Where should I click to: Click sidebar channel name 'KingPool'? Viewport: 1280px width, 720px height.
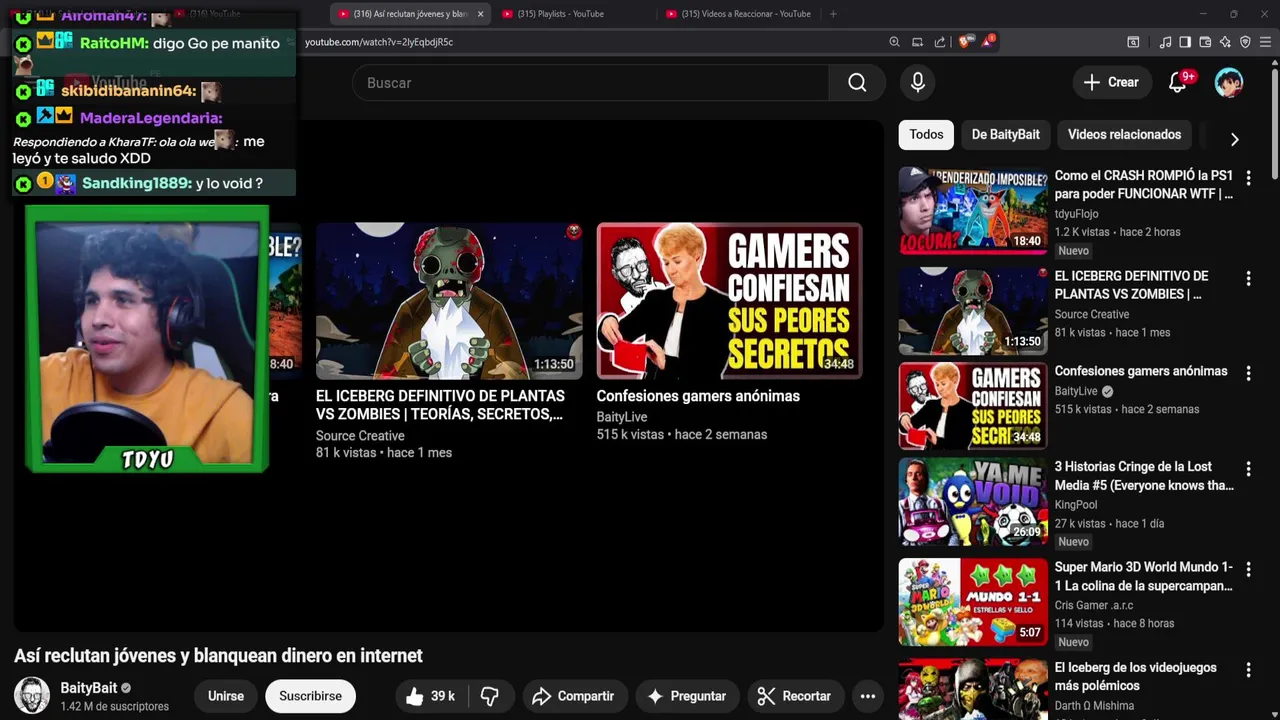pos(1076,505)
